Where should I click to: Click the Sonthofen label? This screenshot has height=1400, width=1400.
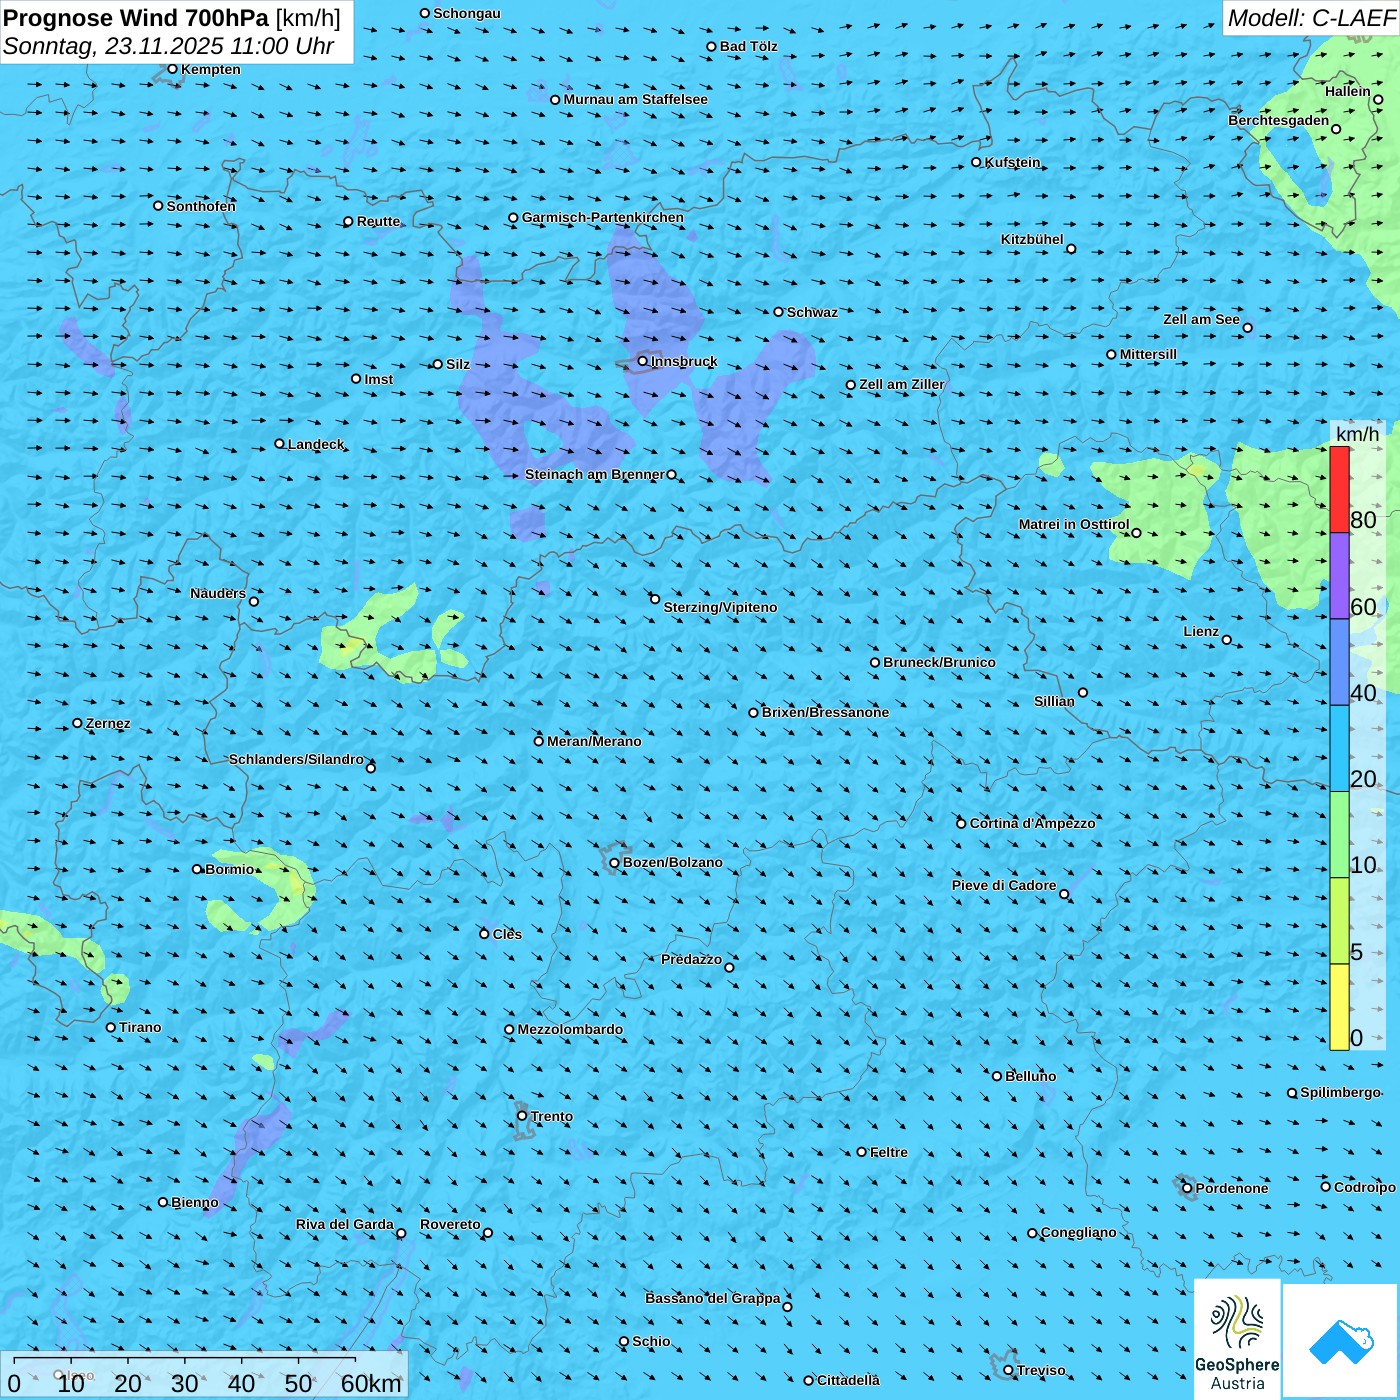(201, 206)
